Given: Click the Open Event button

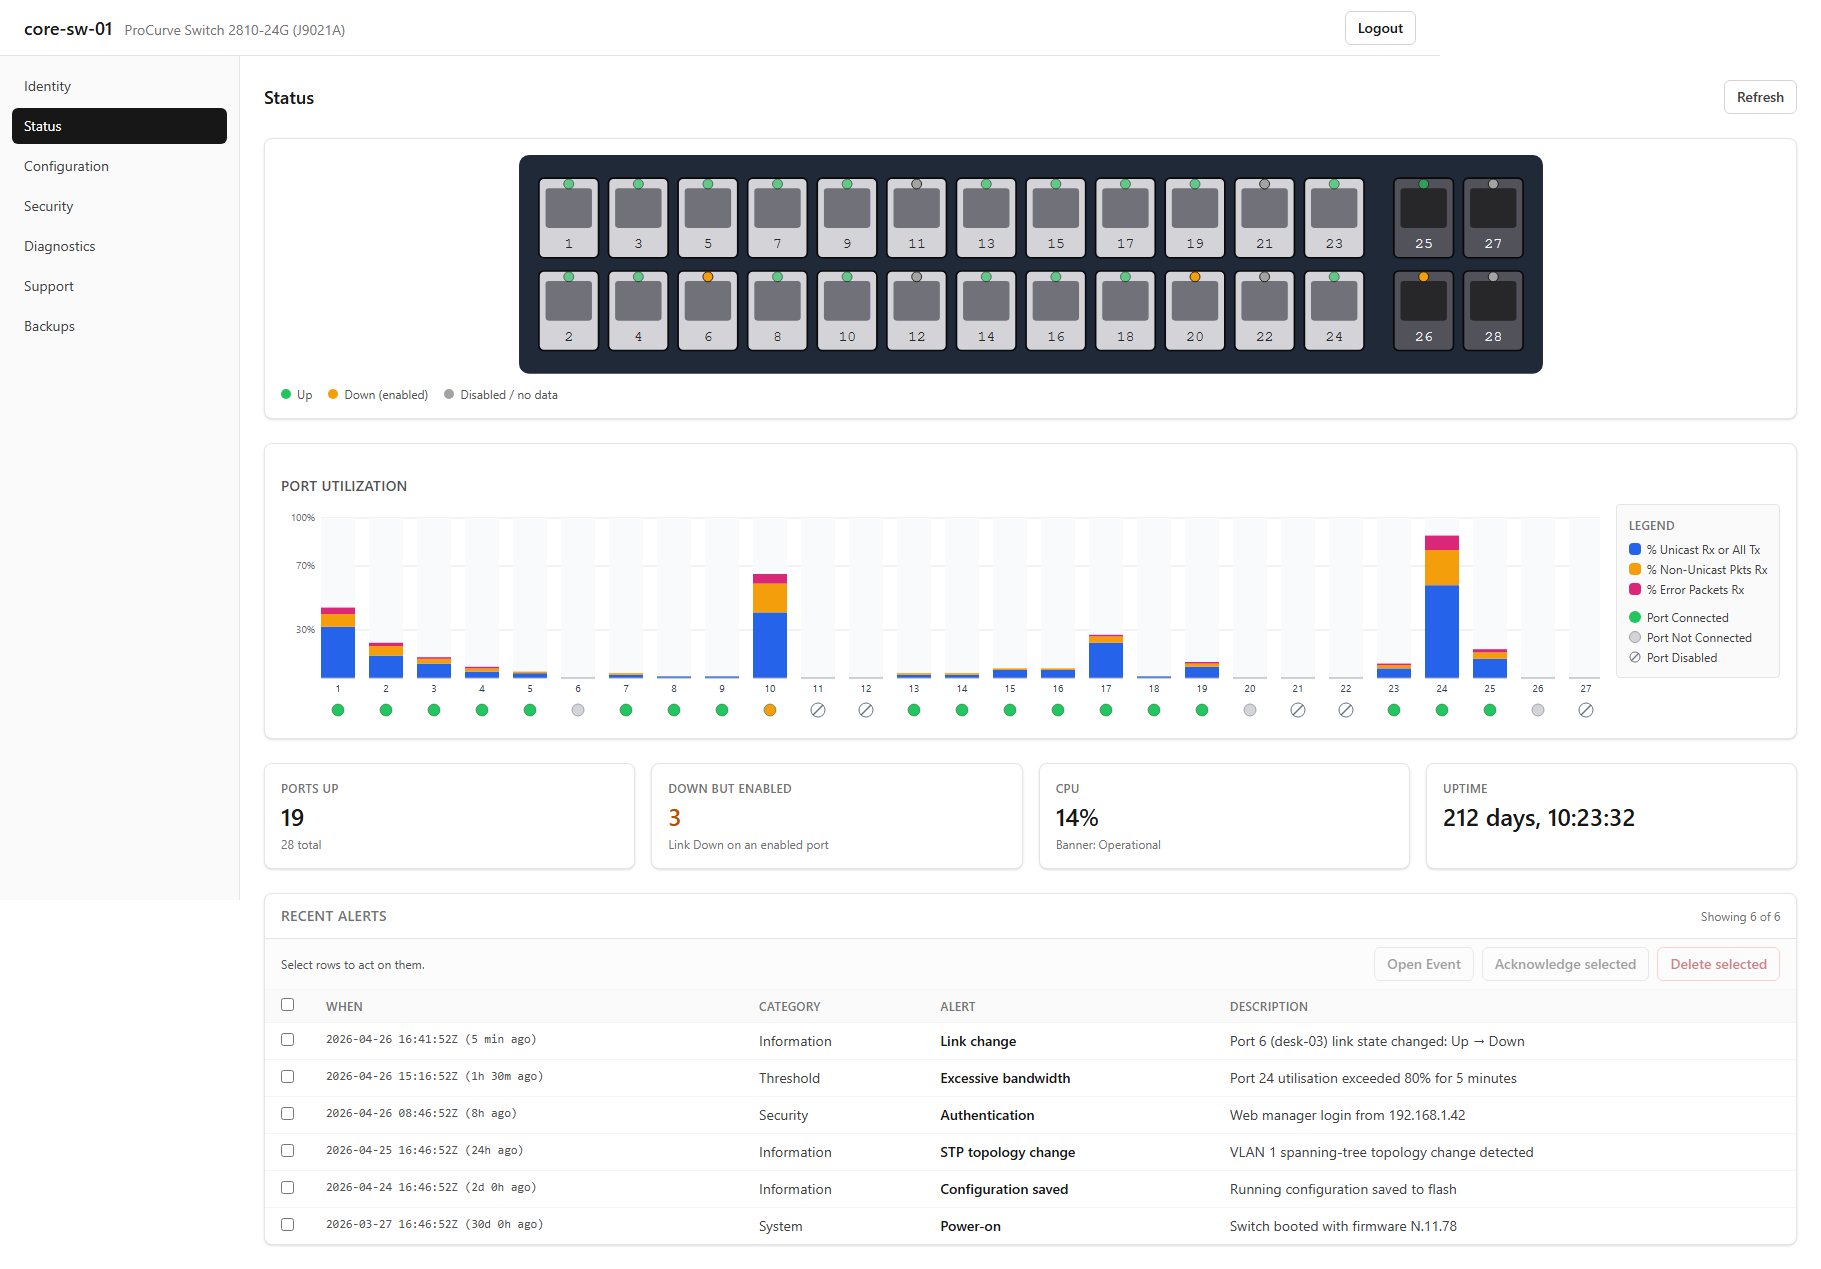Looking at the screenshot, I should tap(1423, 964).
